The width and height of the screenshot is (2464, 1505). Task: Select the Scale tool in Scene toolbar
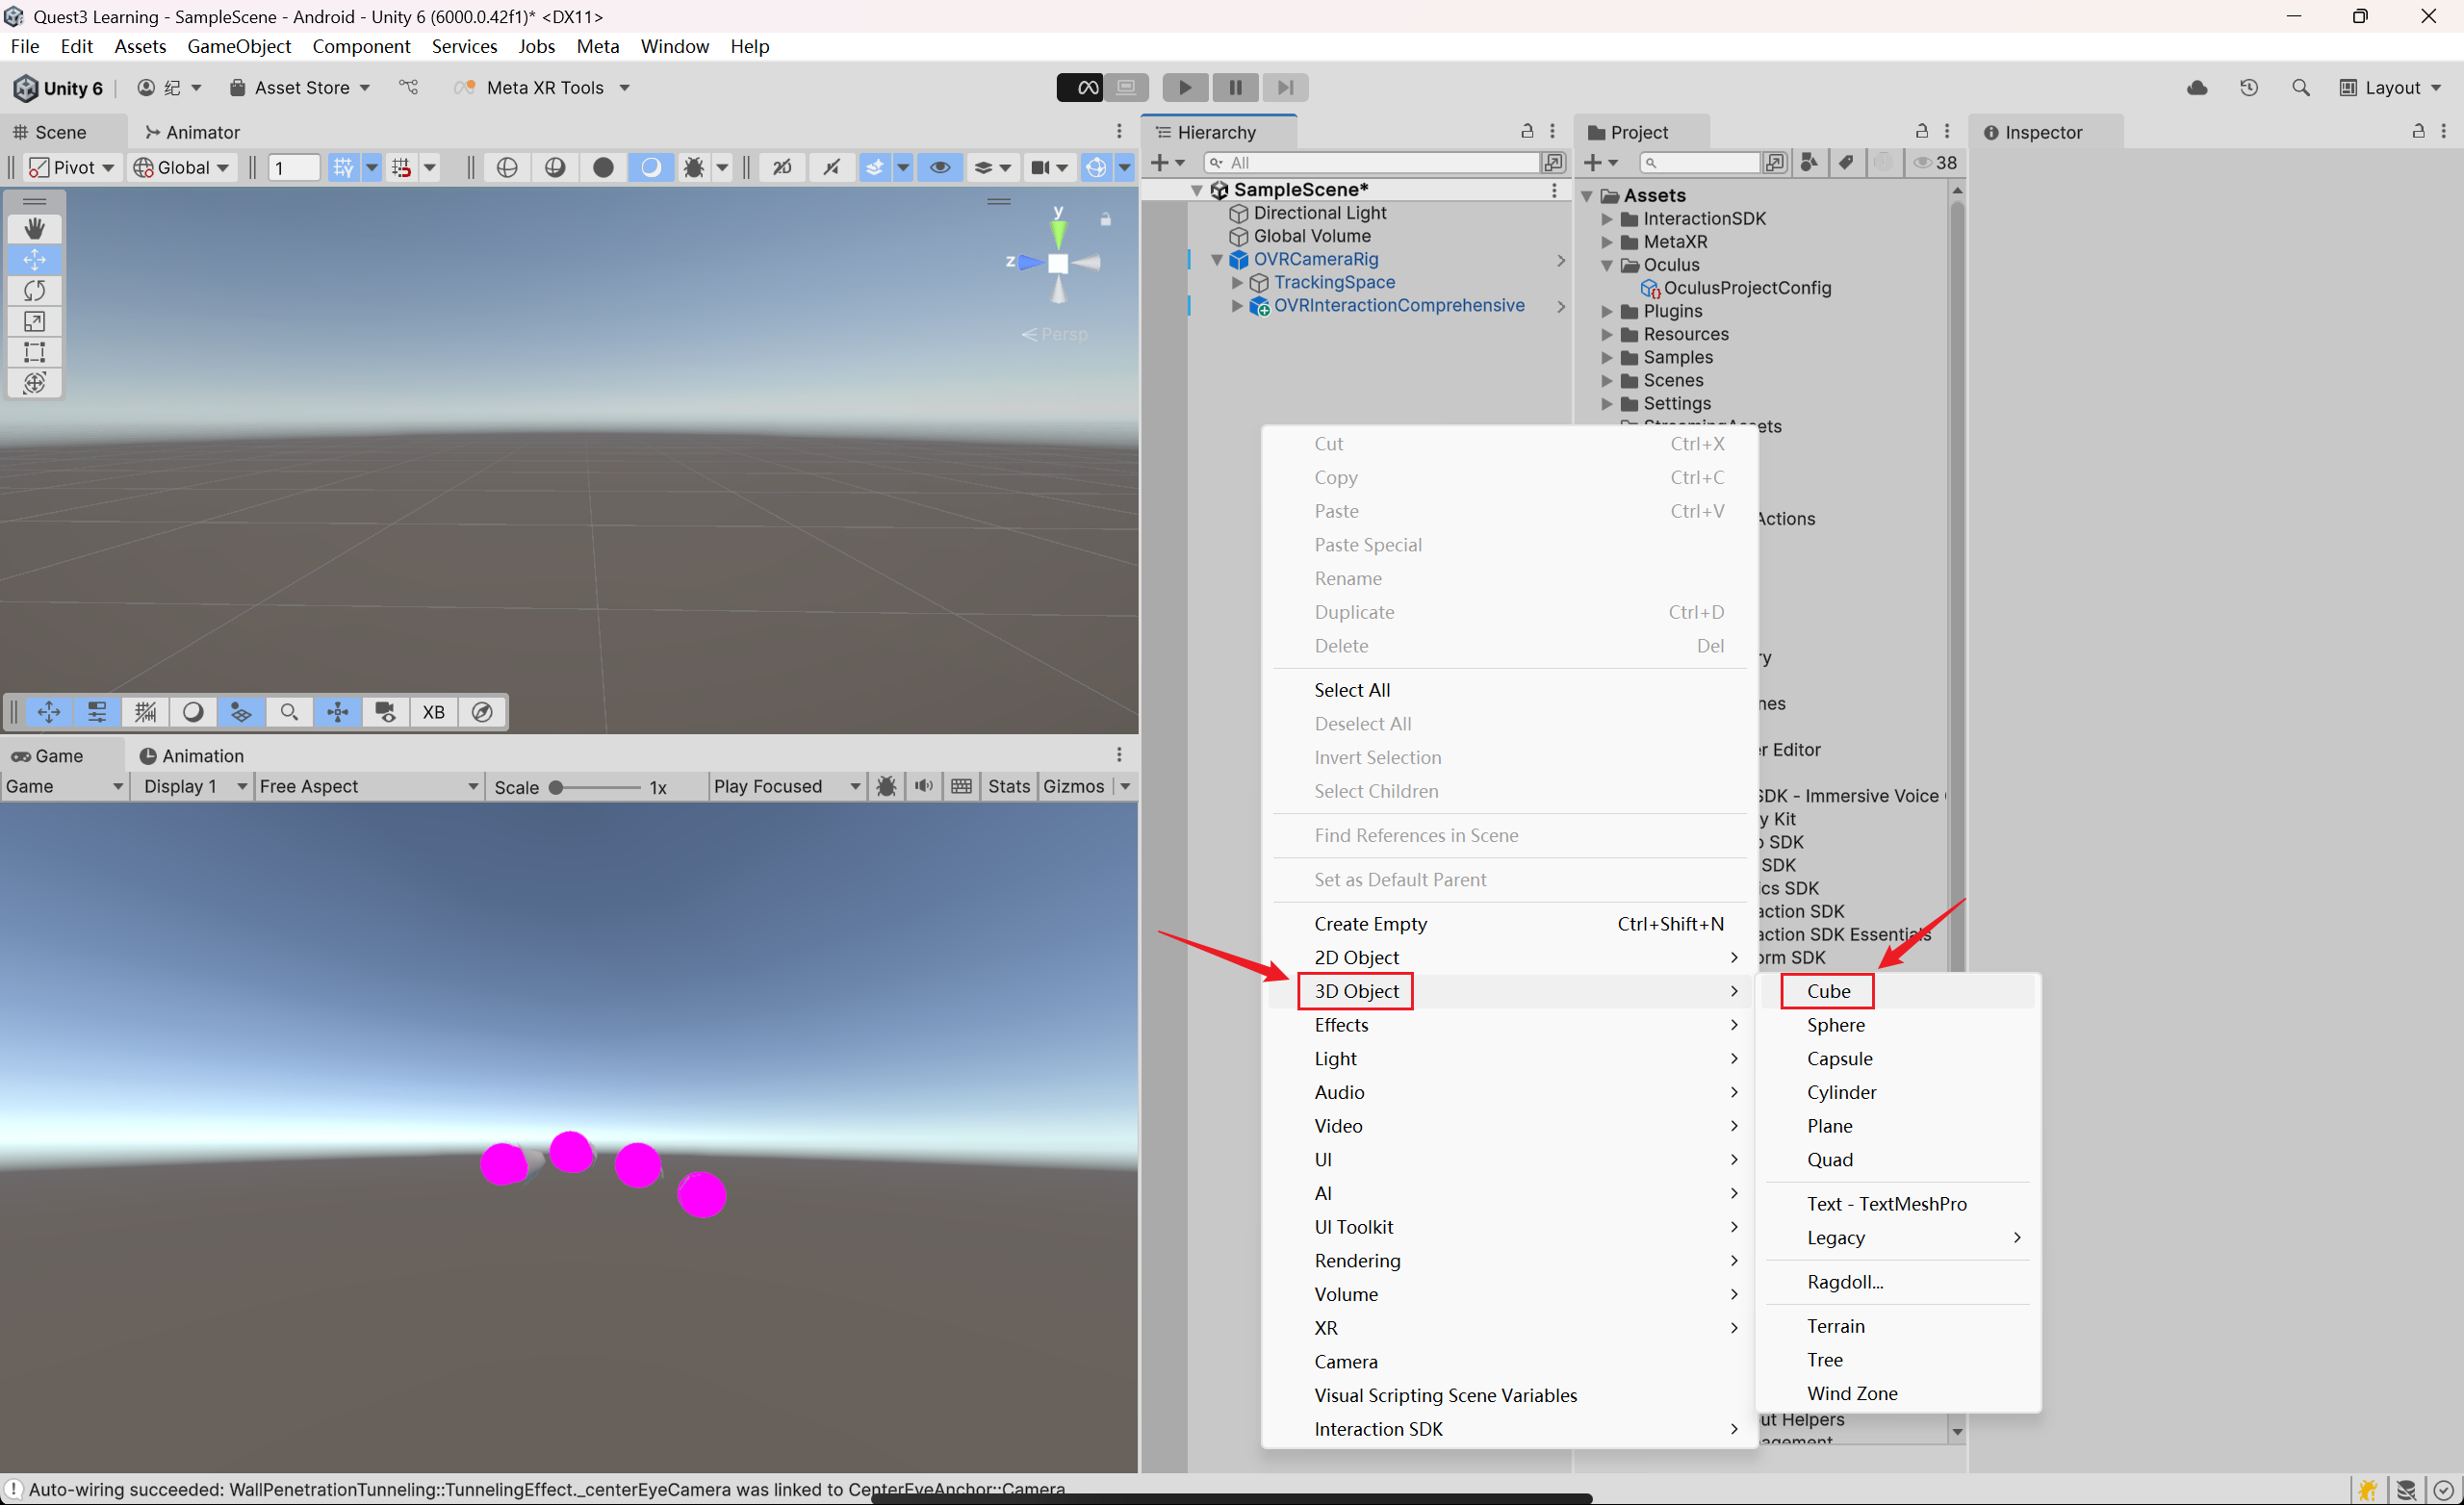click(34, 321)
